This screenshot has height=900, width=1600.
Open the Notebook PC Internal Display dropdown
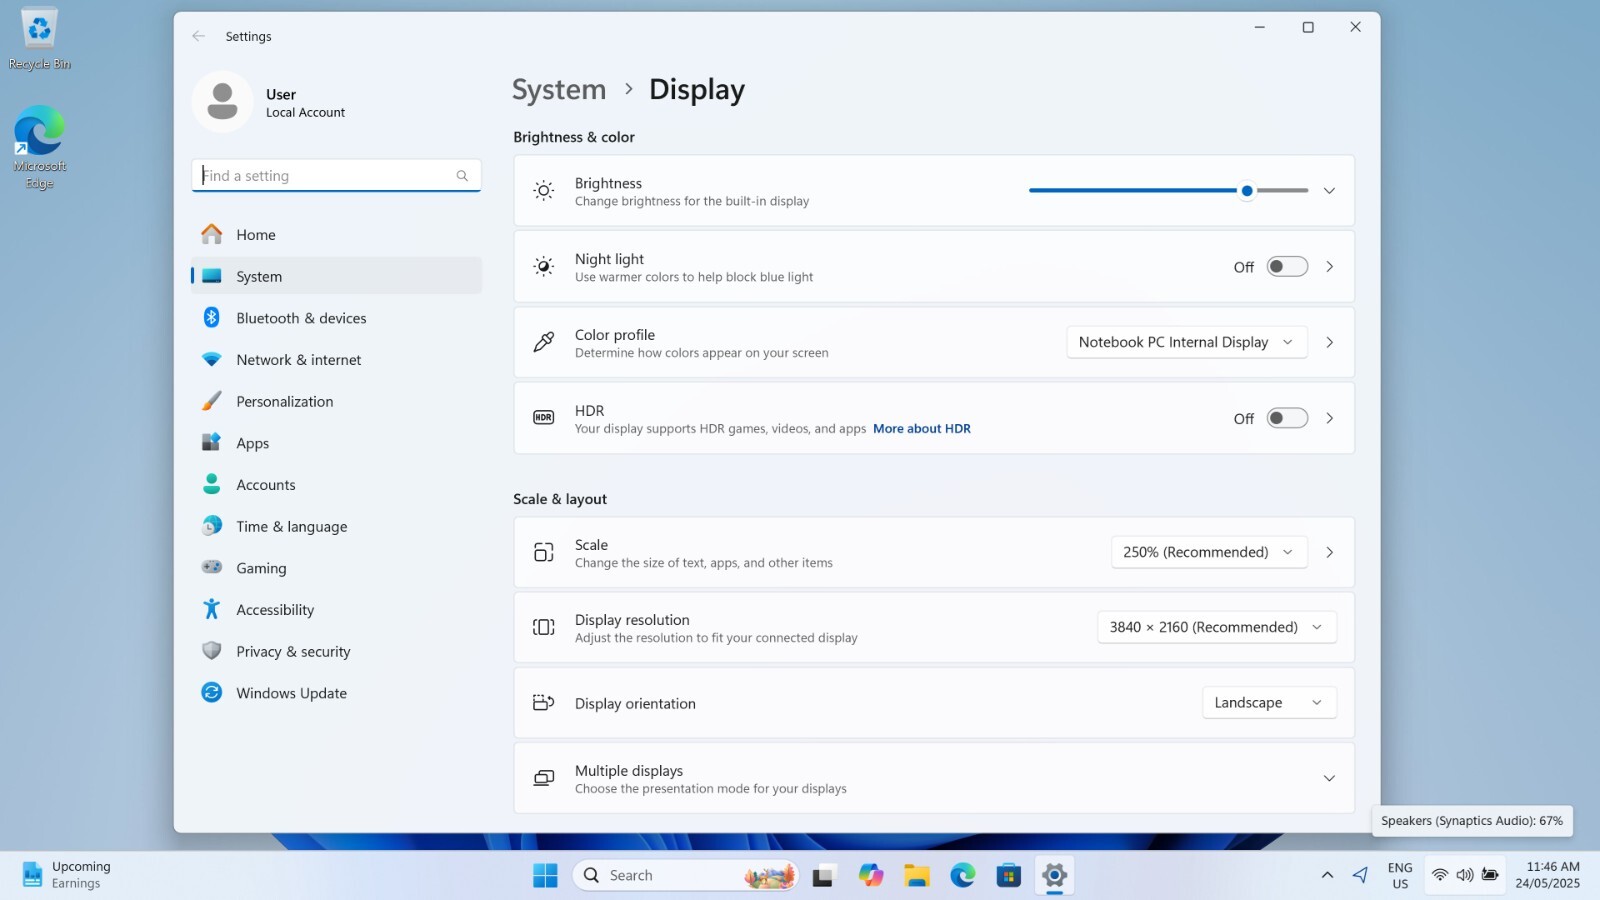1186,342
